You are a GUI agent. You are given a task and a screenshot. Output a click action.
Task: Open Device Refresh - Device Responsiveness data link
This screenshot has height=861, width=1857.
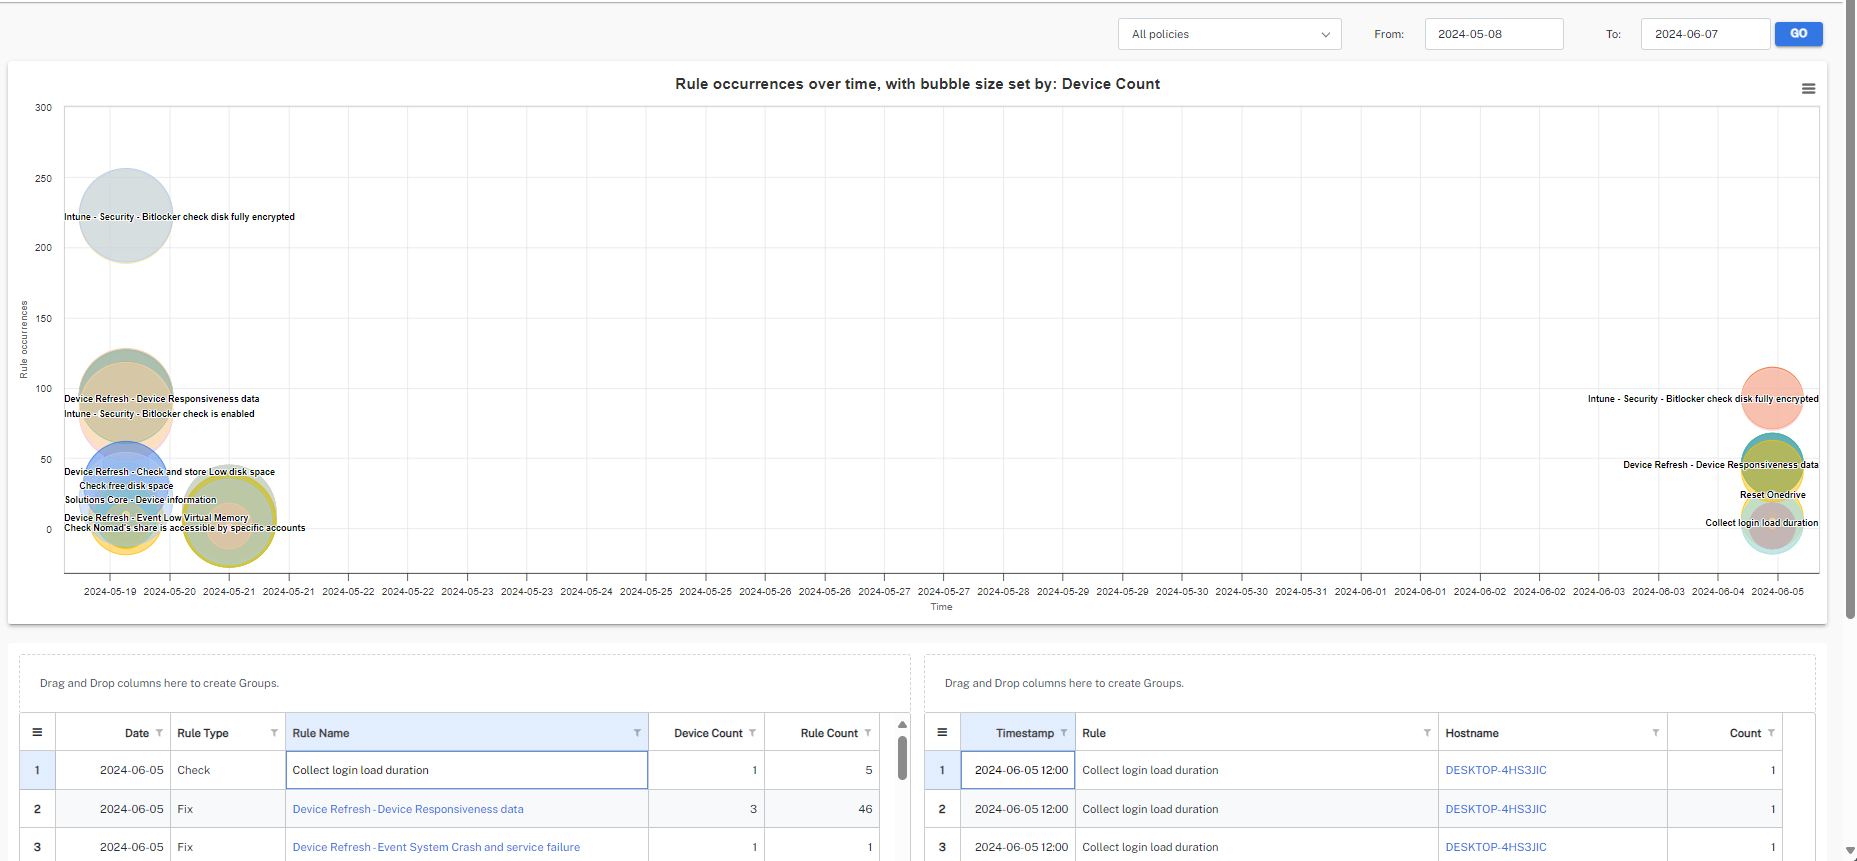(x=408, y=809)
